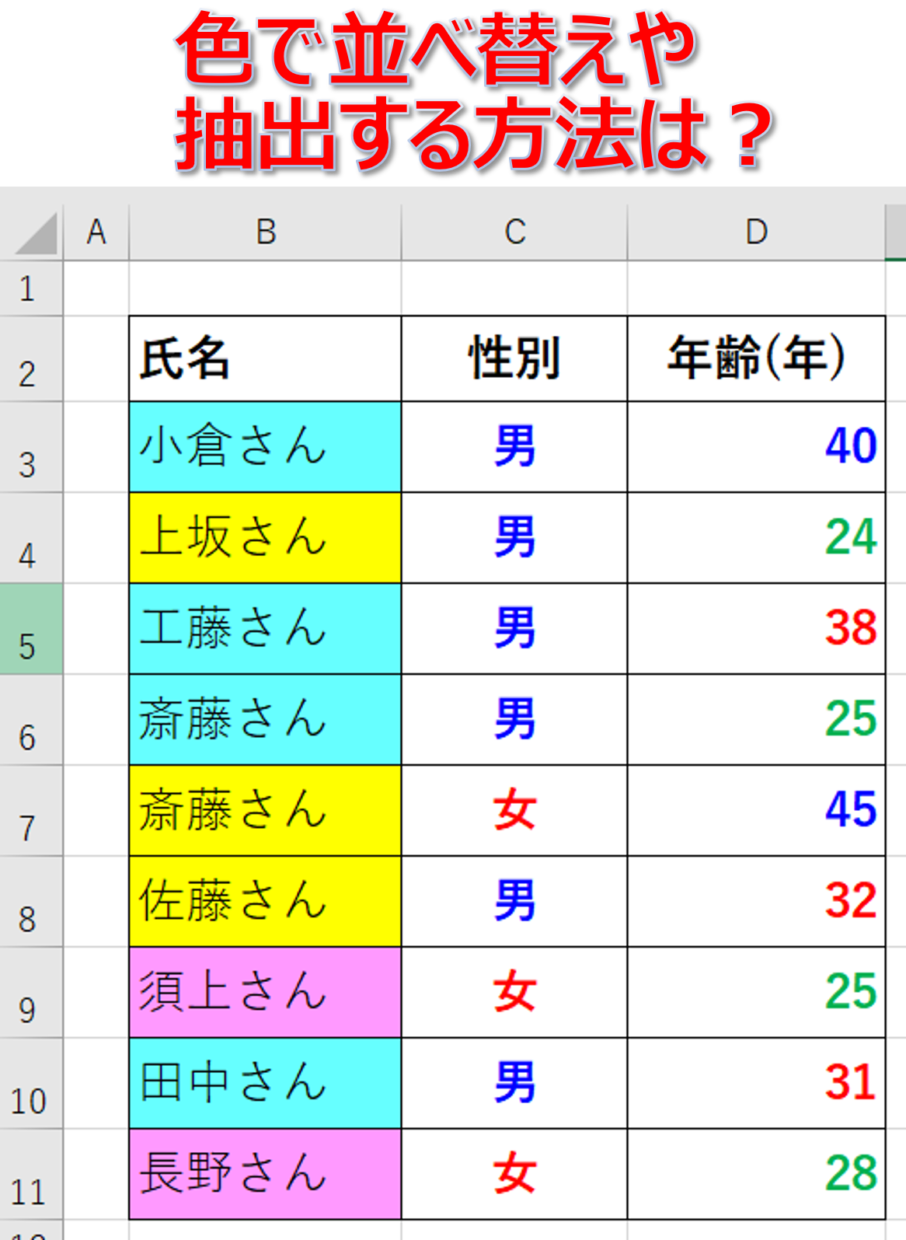This screenshot has width=906, height=1240.
Task: Select the cyan cell 小倉さん
Action: [x=265, y=447]
